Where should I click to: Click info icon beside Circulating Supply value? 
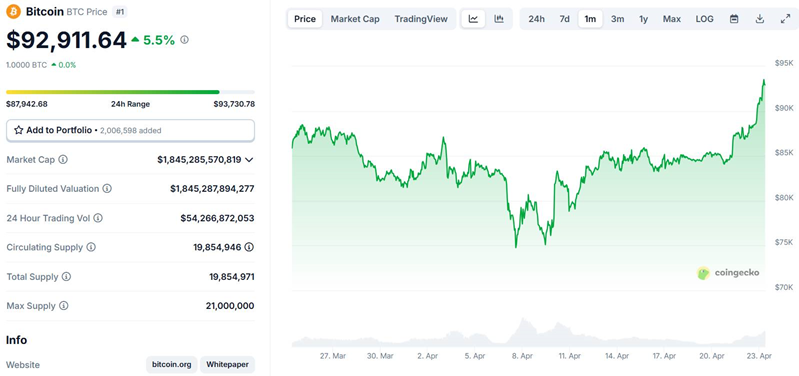point(249,247)
